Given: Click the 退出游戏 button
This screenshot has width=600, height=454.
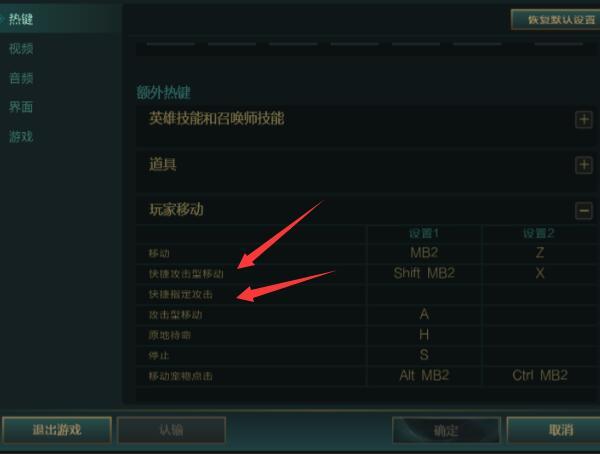Looking at the screenshot, I should [57, 430].
